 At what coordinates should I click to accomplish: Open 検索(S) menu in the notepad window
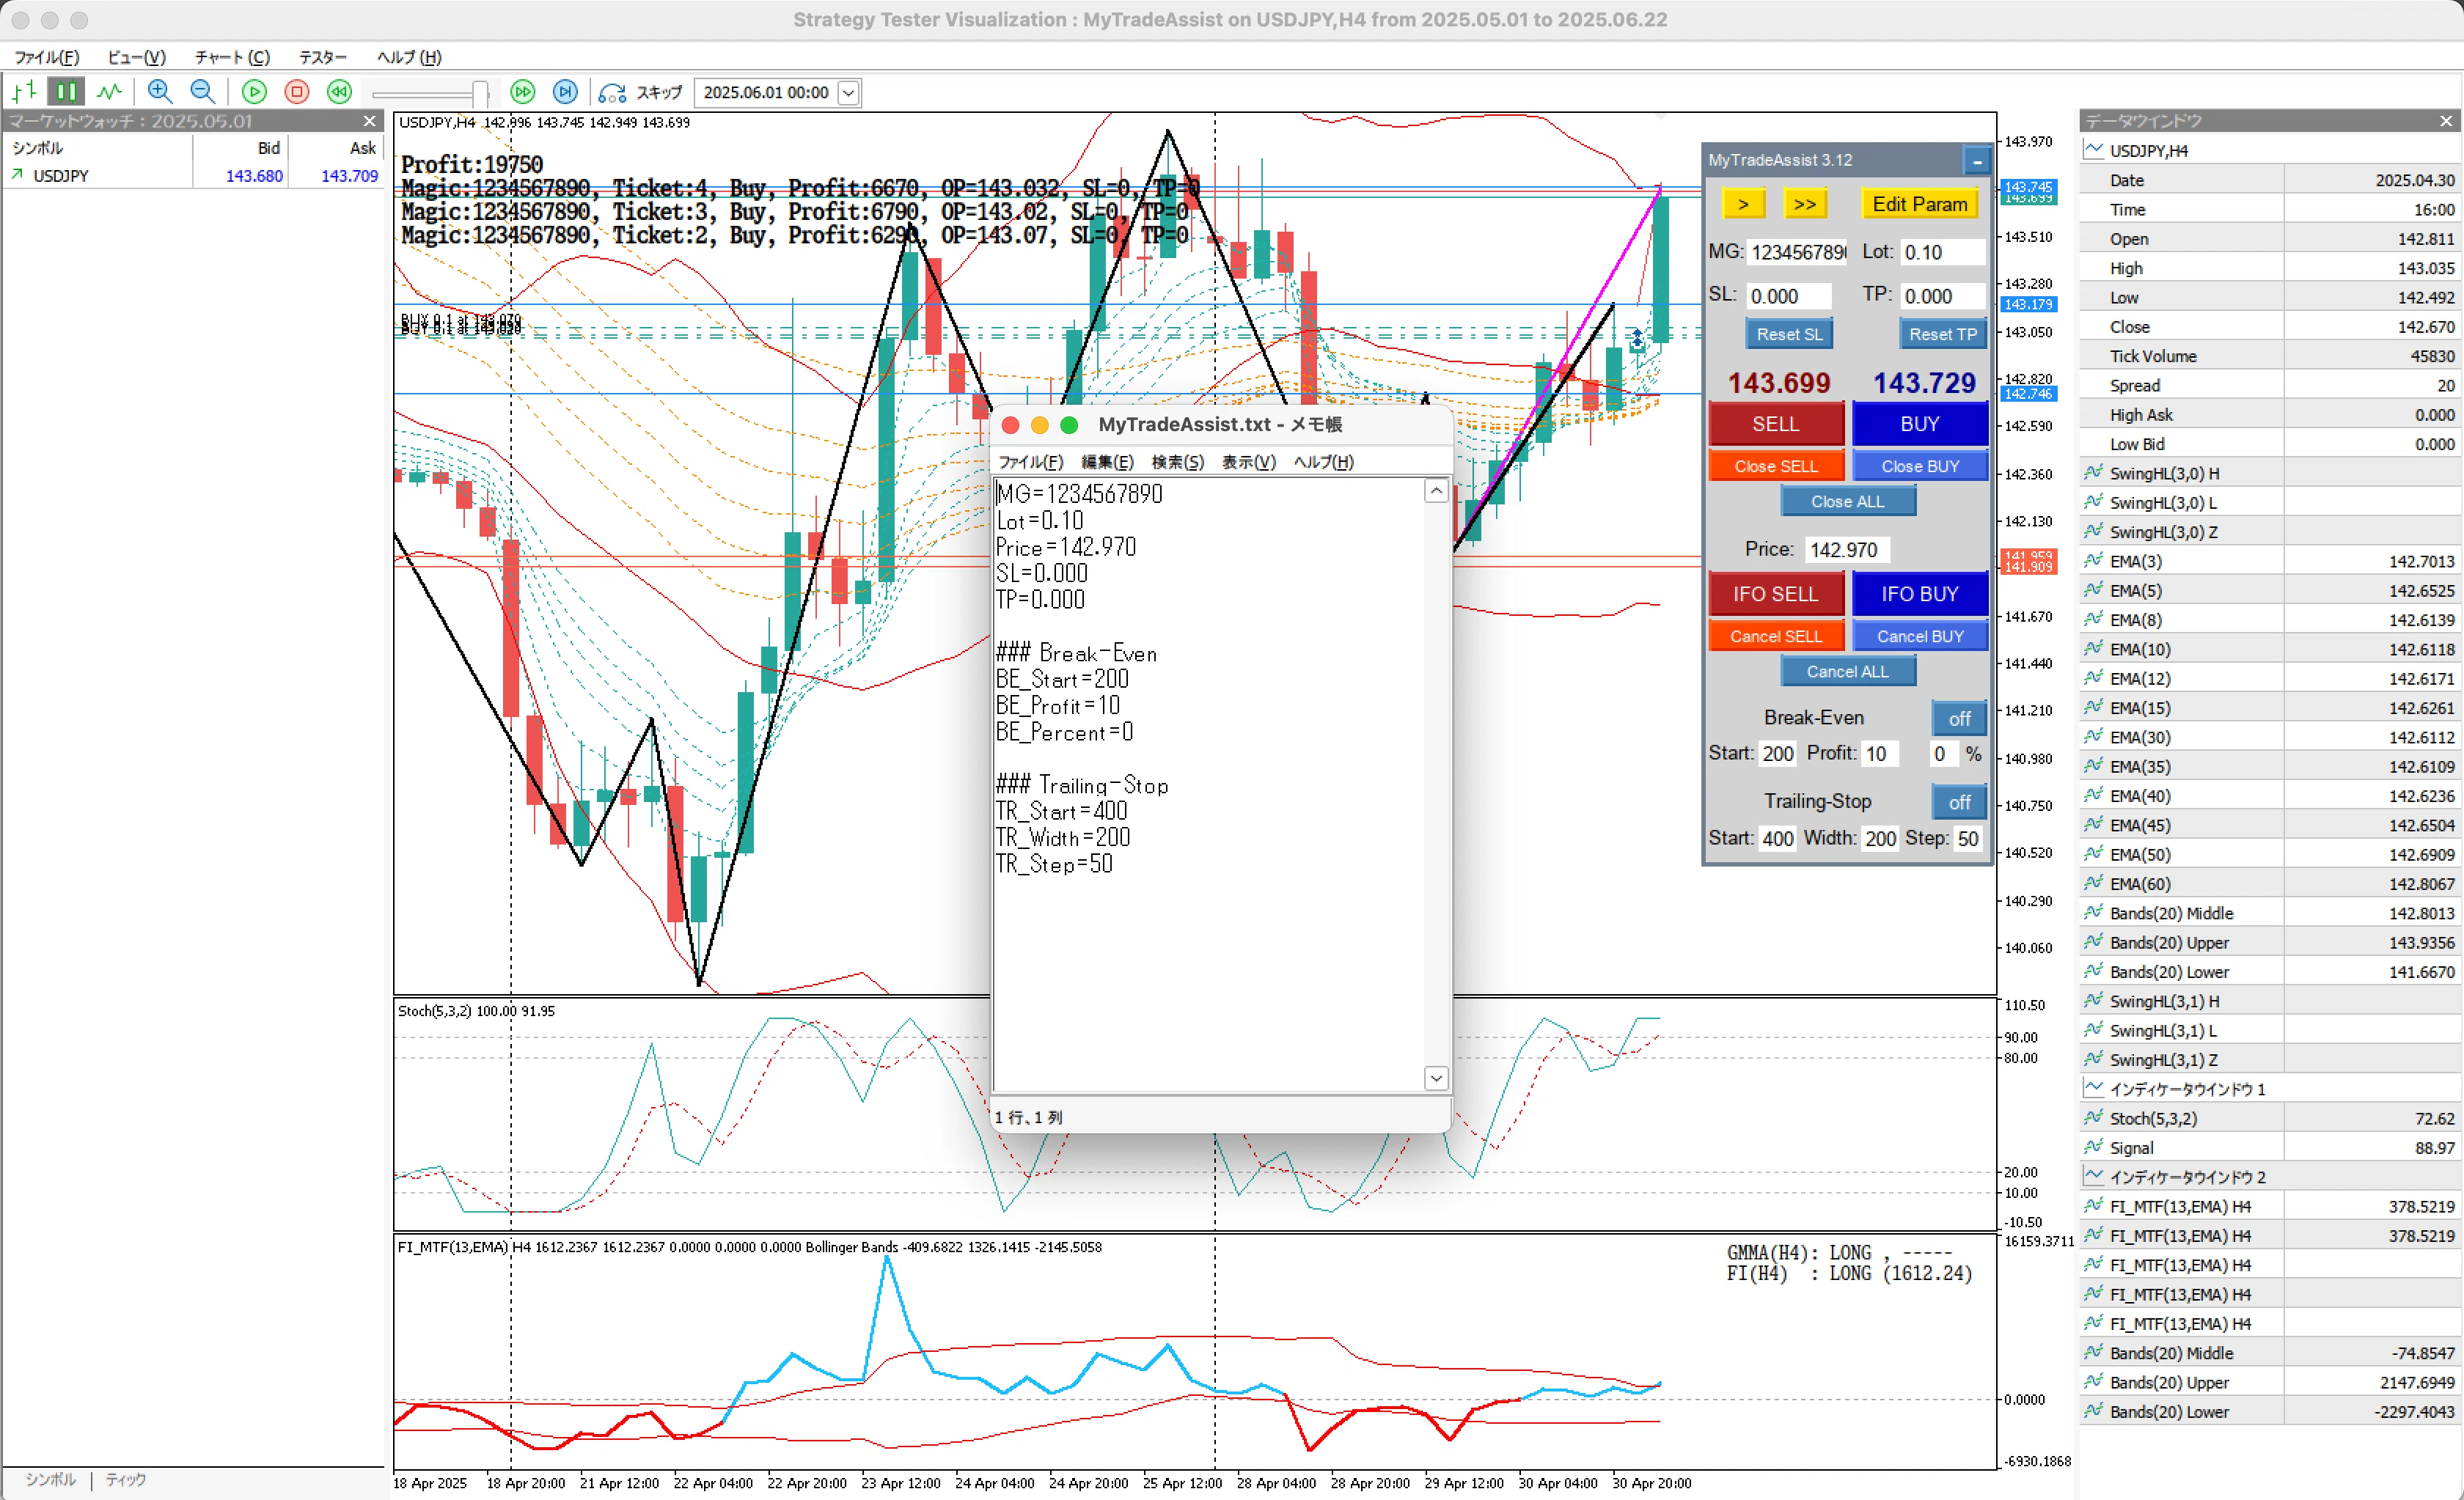coord(1177,462)
